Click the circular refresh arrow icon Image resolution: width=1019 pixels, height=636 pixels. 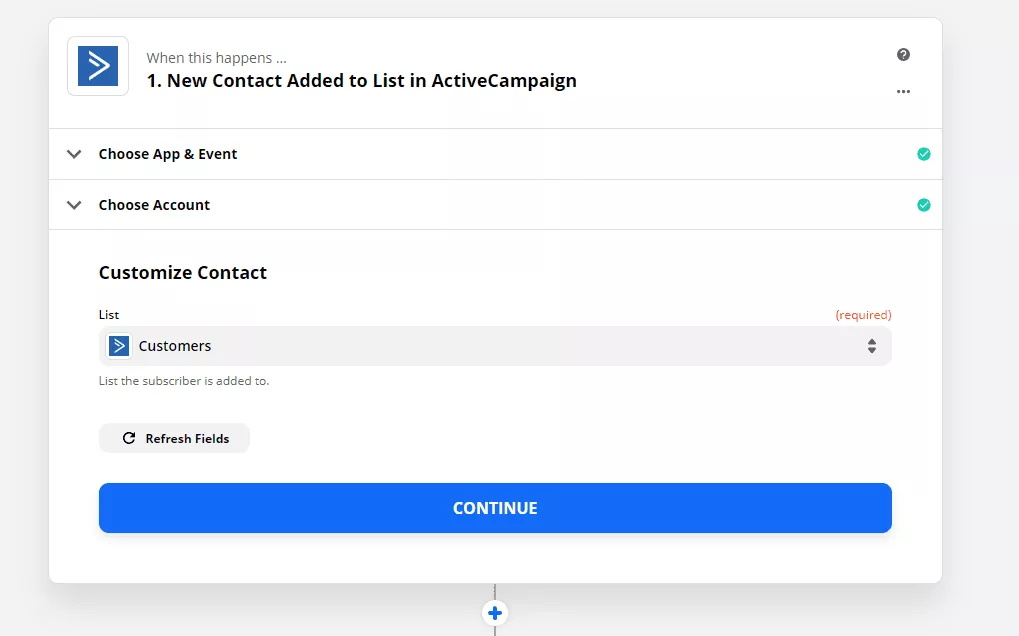[129, 438]
